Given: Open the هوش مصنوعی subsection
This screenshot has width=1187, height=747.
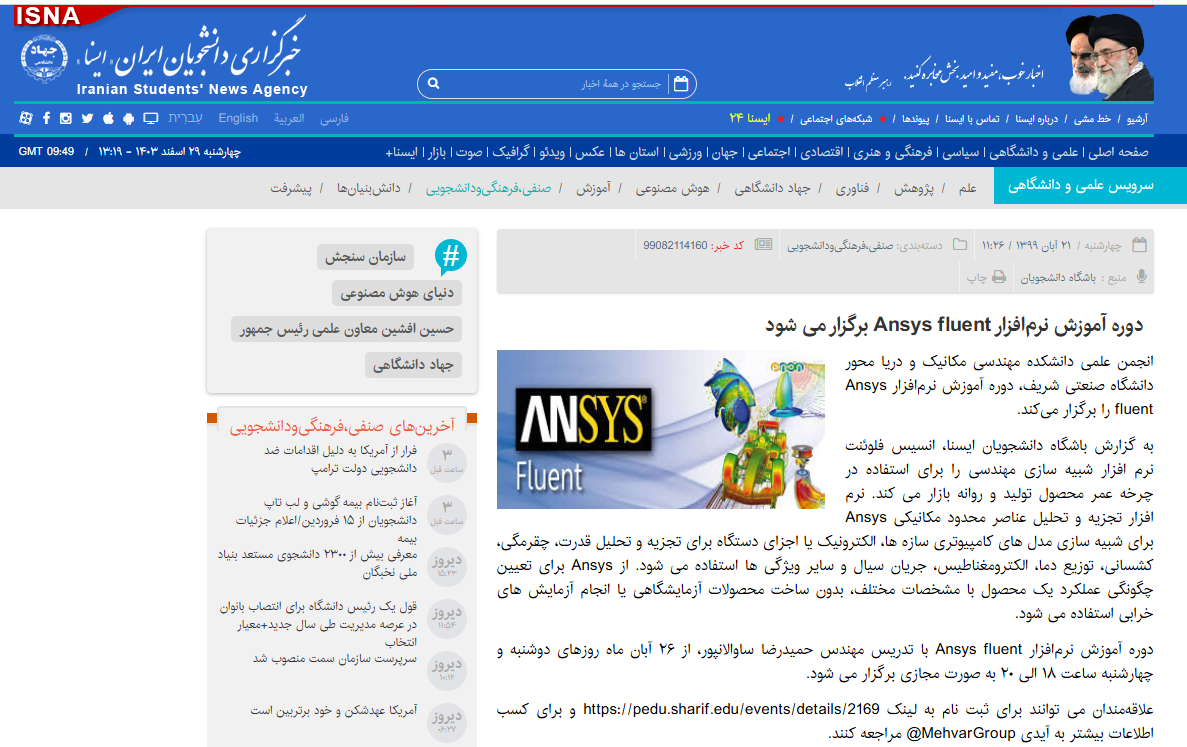Looking at the screenshot, I should [x=672, y=188].
